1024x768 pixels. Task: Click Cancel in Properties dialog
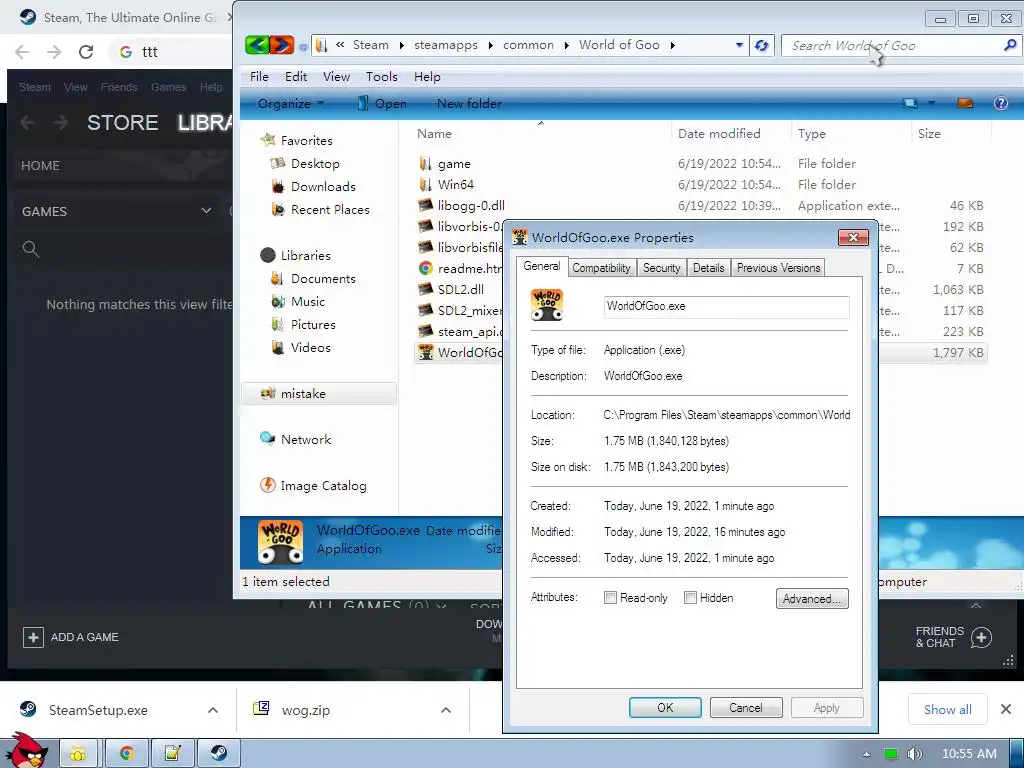point(746,707)
